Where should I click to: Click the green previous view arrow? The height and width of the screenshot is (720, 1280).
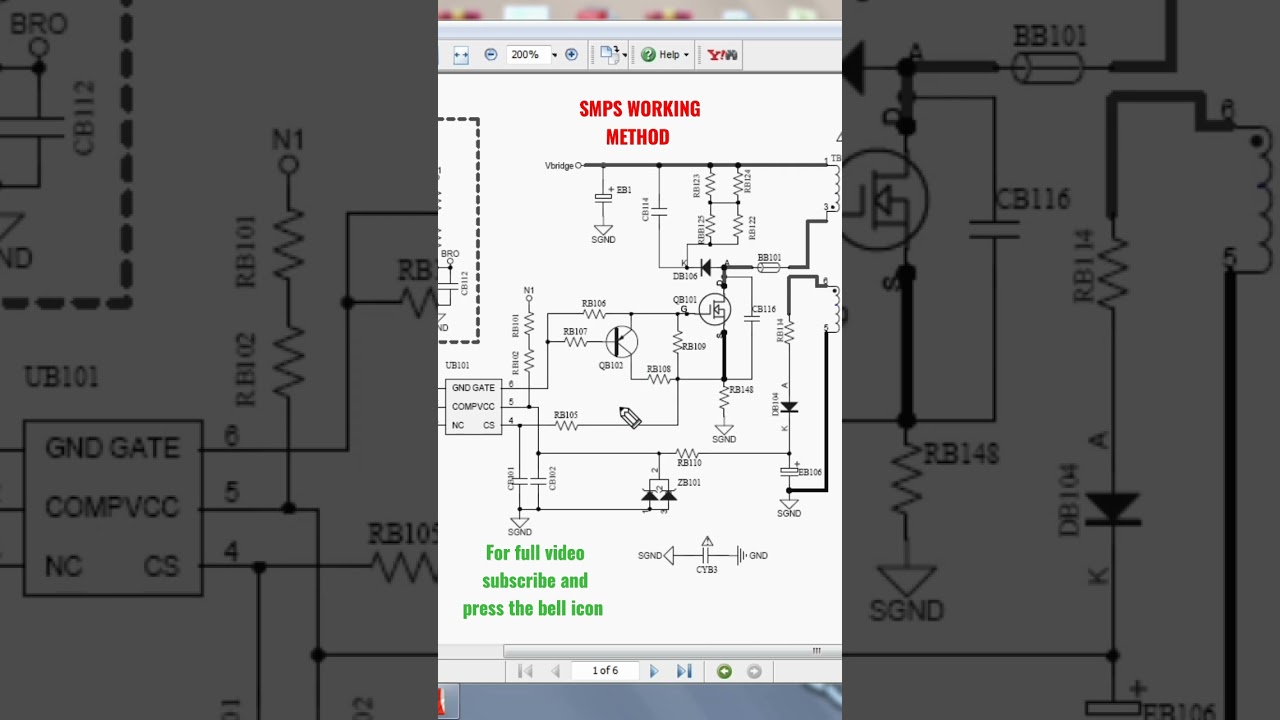[x=724, y=671]
